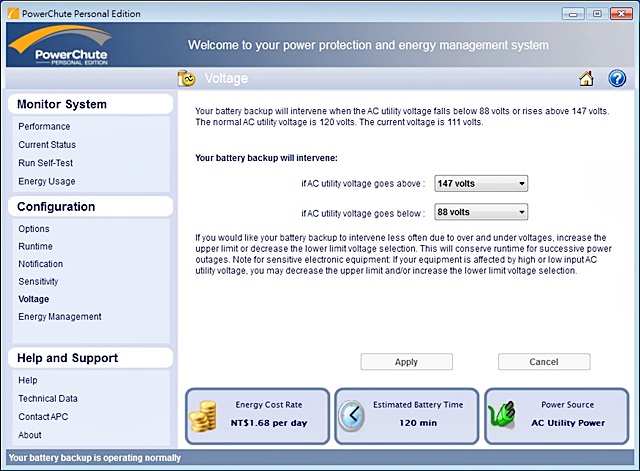Maximize the PowerChute window
The width and height of the screenshot is (640, 471).
point(597,14)
